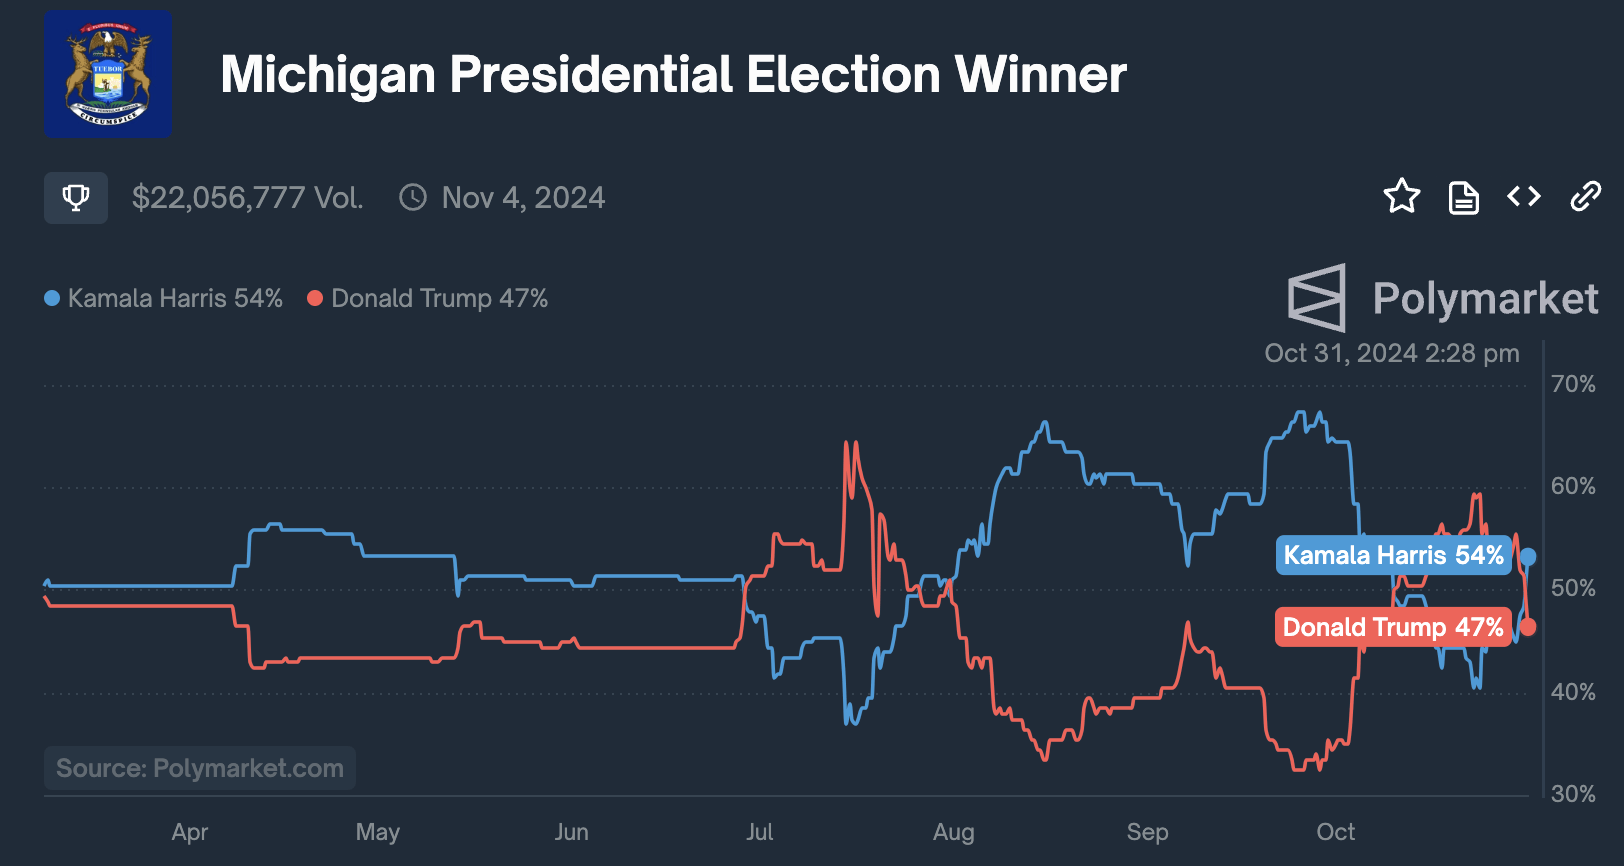The image size is (1624, 866).
Task: Copy link using the chain icon
Action: (1585, 196)
